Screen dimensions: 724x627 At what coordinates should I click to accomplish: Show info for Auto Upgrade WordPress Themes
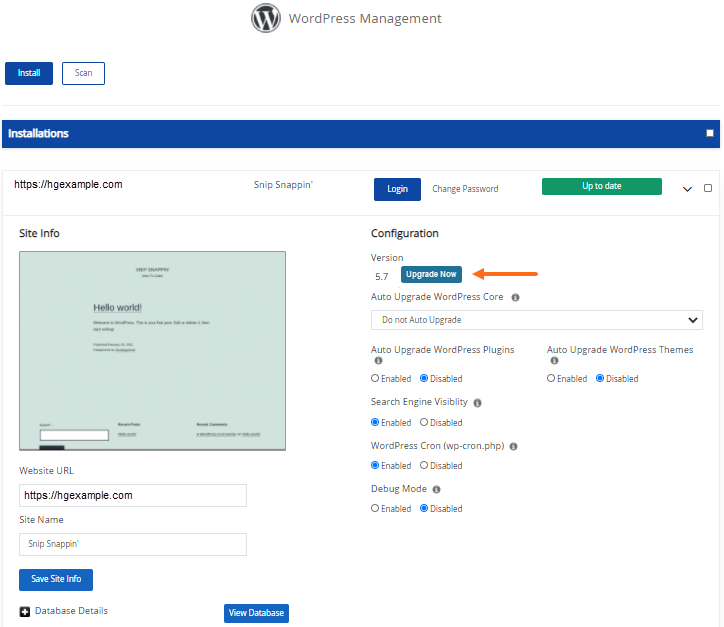click(554, 361)
